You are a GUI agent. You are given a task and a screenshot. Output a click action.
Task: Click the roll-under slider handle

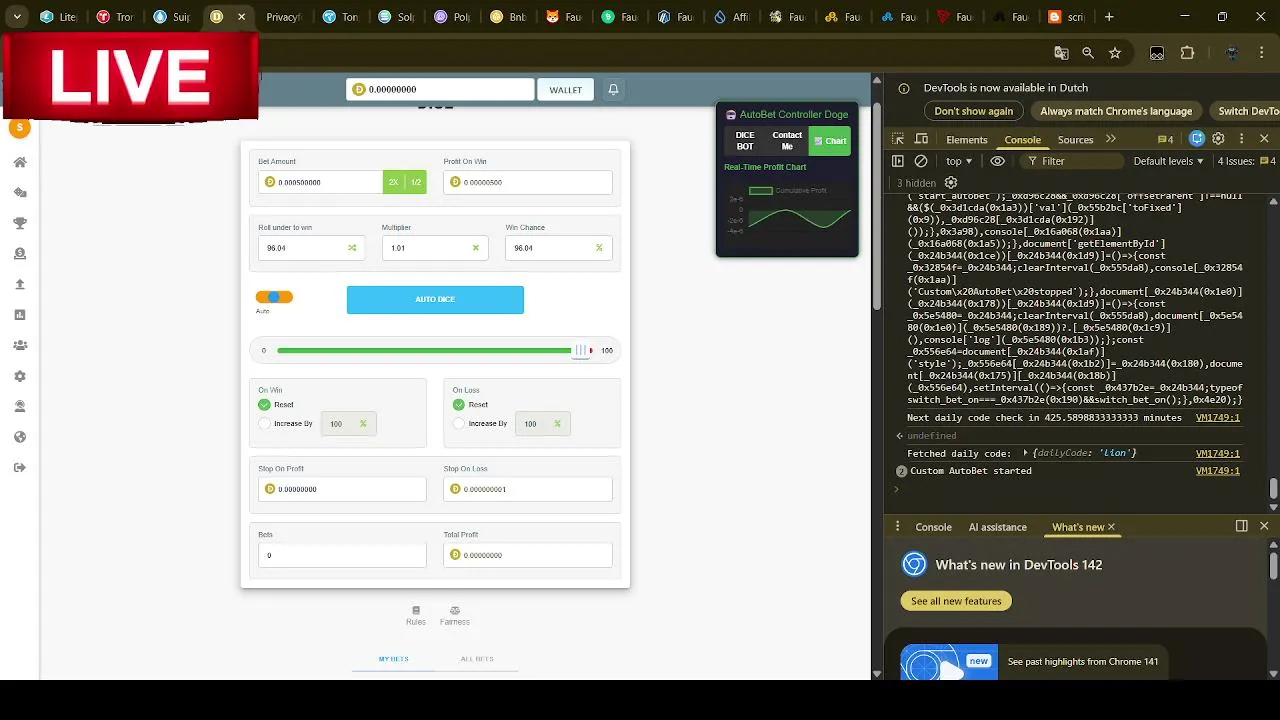[x=581, y=350]
